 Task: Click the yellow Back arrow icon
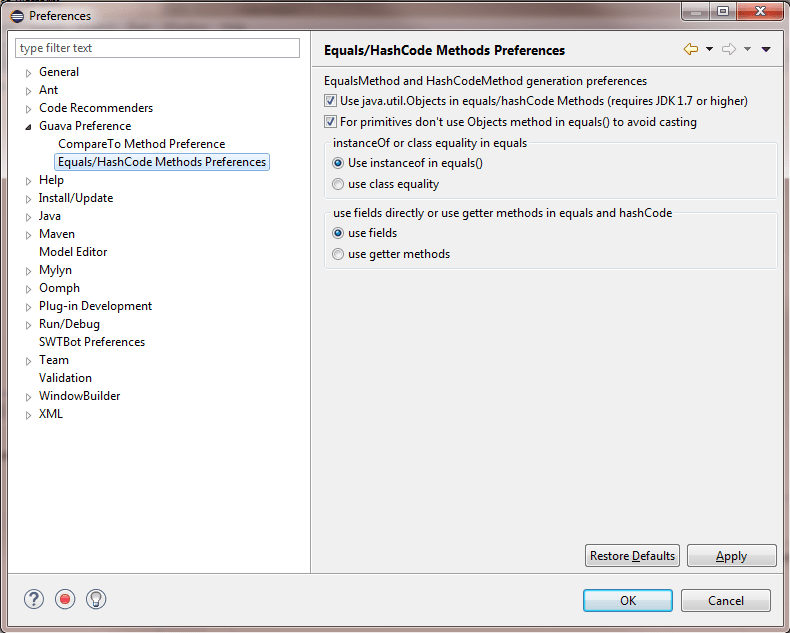[x=691, y=49]
